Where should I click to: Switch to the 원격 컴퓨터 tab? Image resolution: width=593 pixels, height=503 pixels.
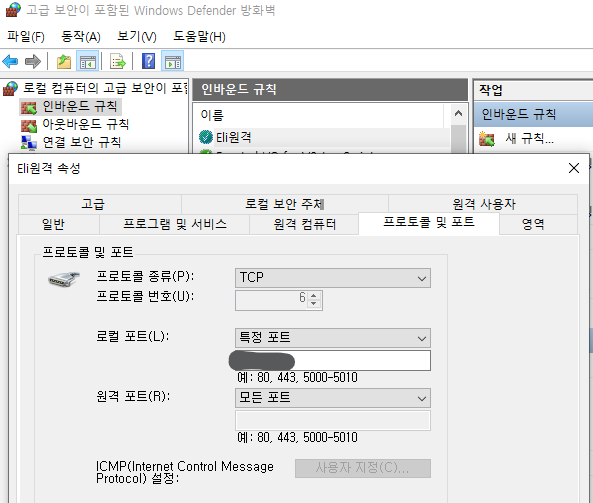[304, 224]
